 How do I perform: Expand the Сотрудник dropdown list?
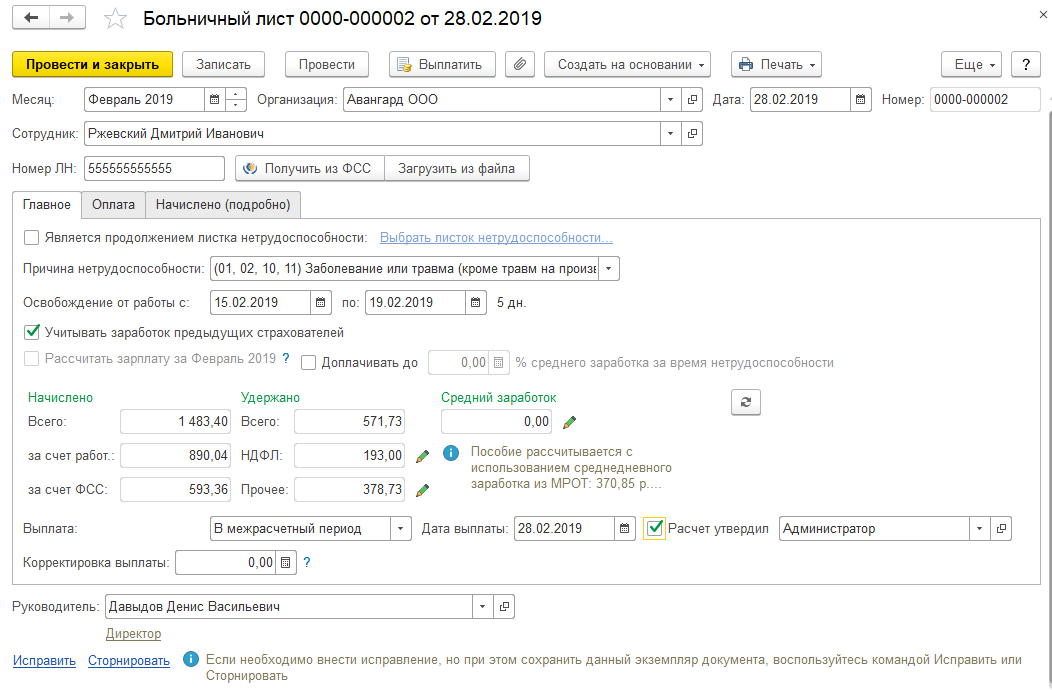(670, 134)
